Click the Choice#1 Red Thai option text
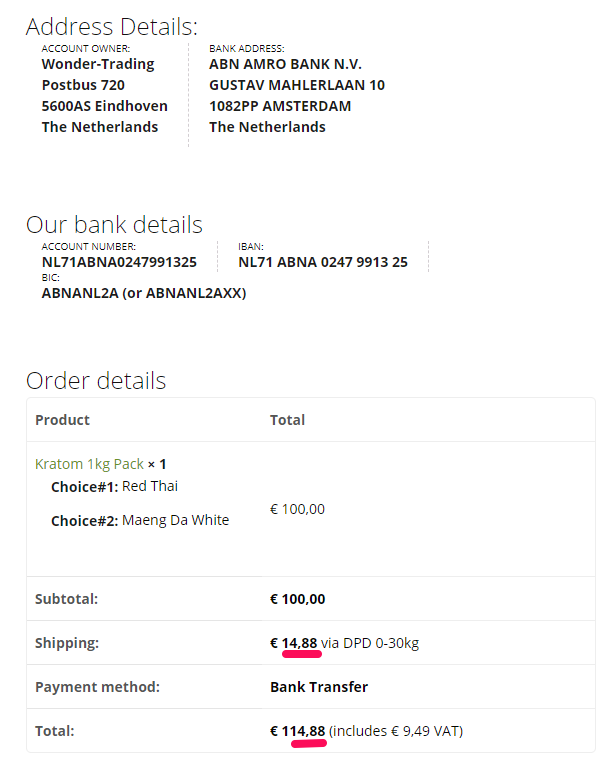The height and width of the screenshot is (775, 609). (114, 487)
